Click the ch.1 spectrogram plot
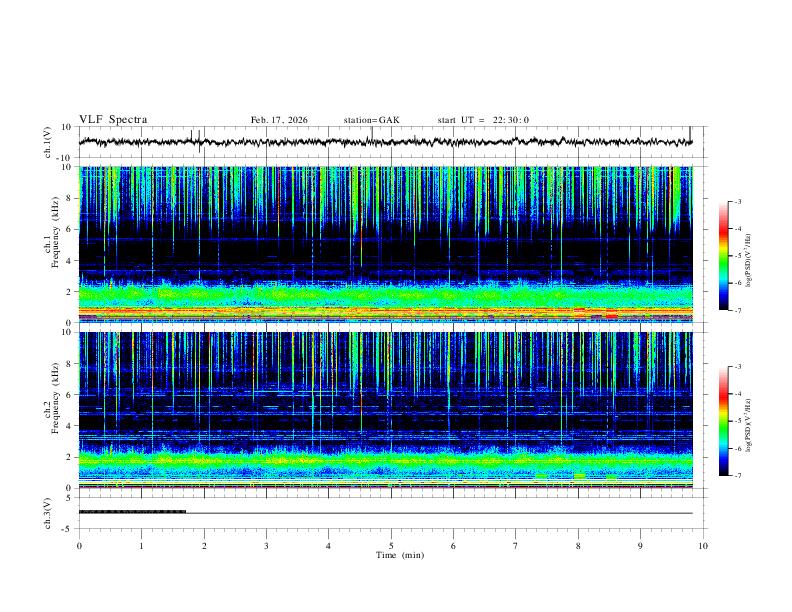This screenshot has width=792, height=612. coord(386,244)
